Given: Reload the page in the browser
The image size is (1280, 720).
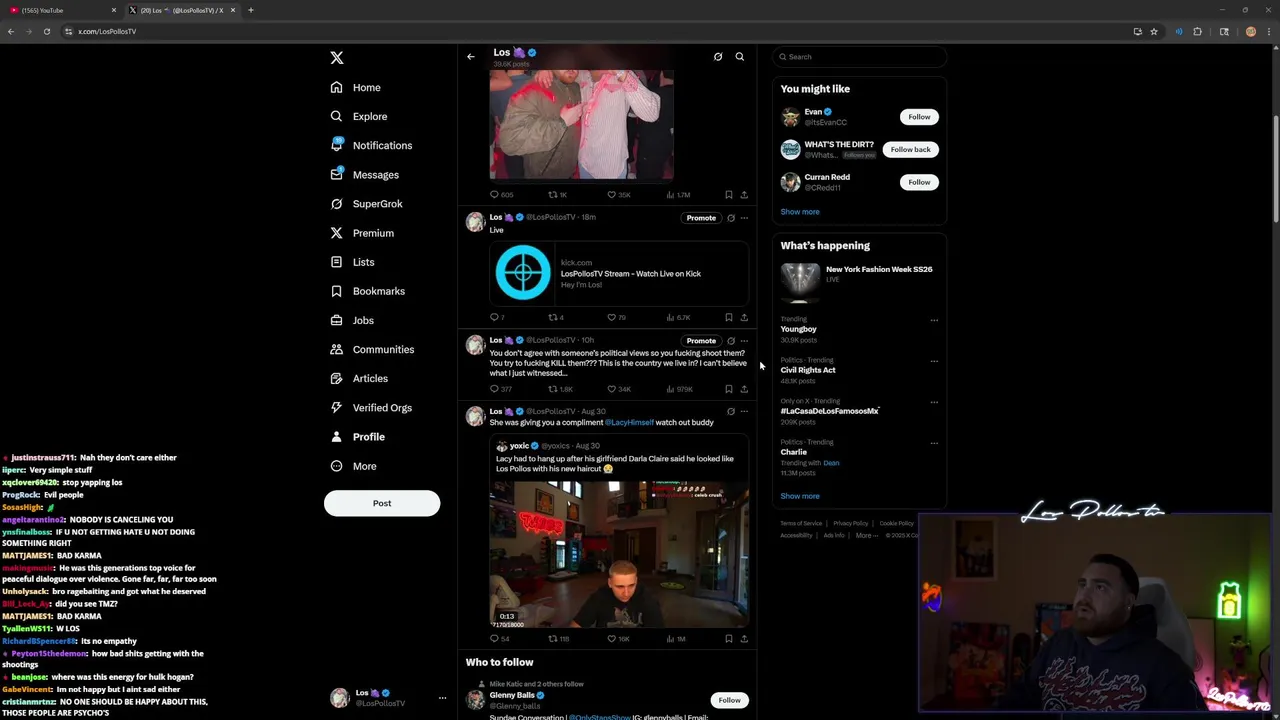Looking at the screenshot, I should (x=47, y=31).
